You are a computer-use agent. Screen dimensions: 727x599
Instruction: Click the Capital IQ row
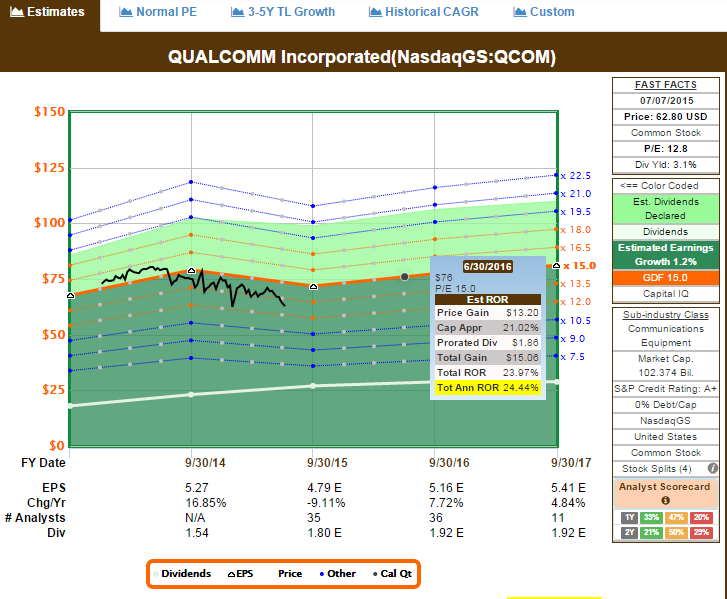coord(665,294)
